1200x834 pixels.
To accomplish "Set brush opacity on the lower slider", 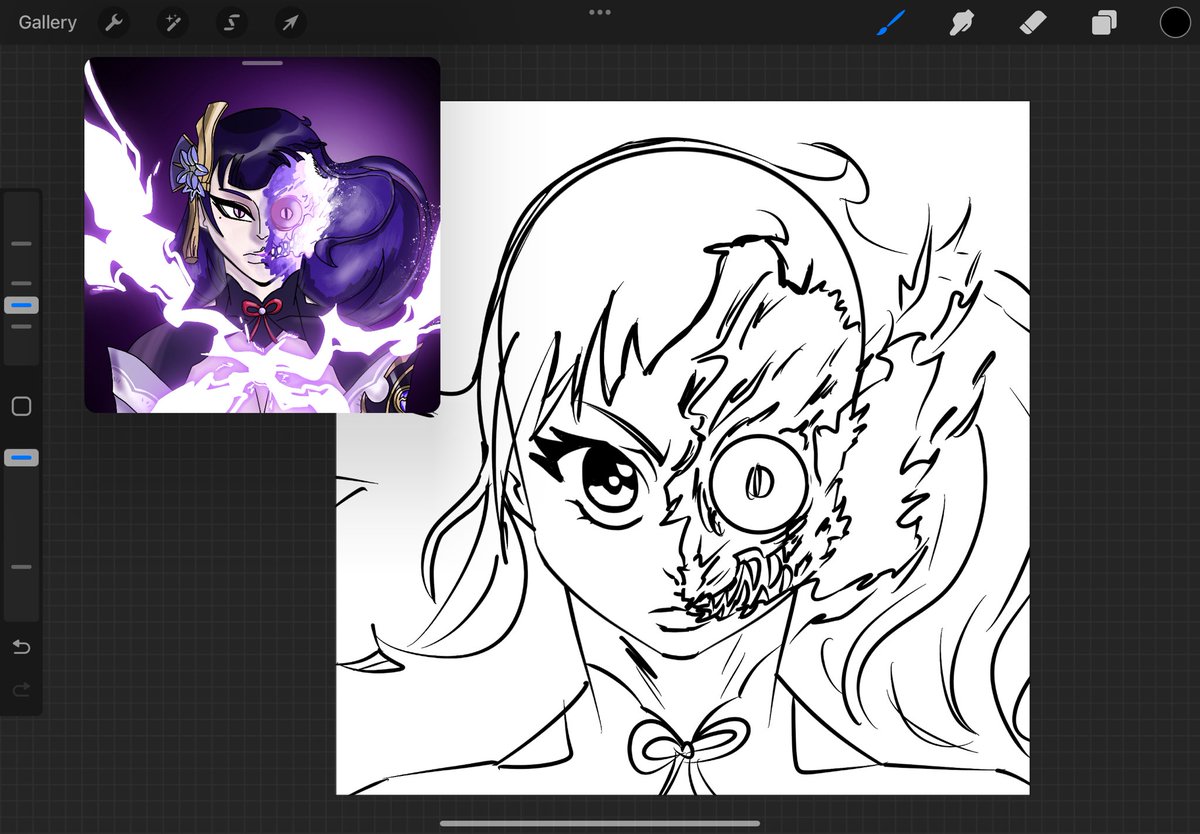I will click(21, 457).
